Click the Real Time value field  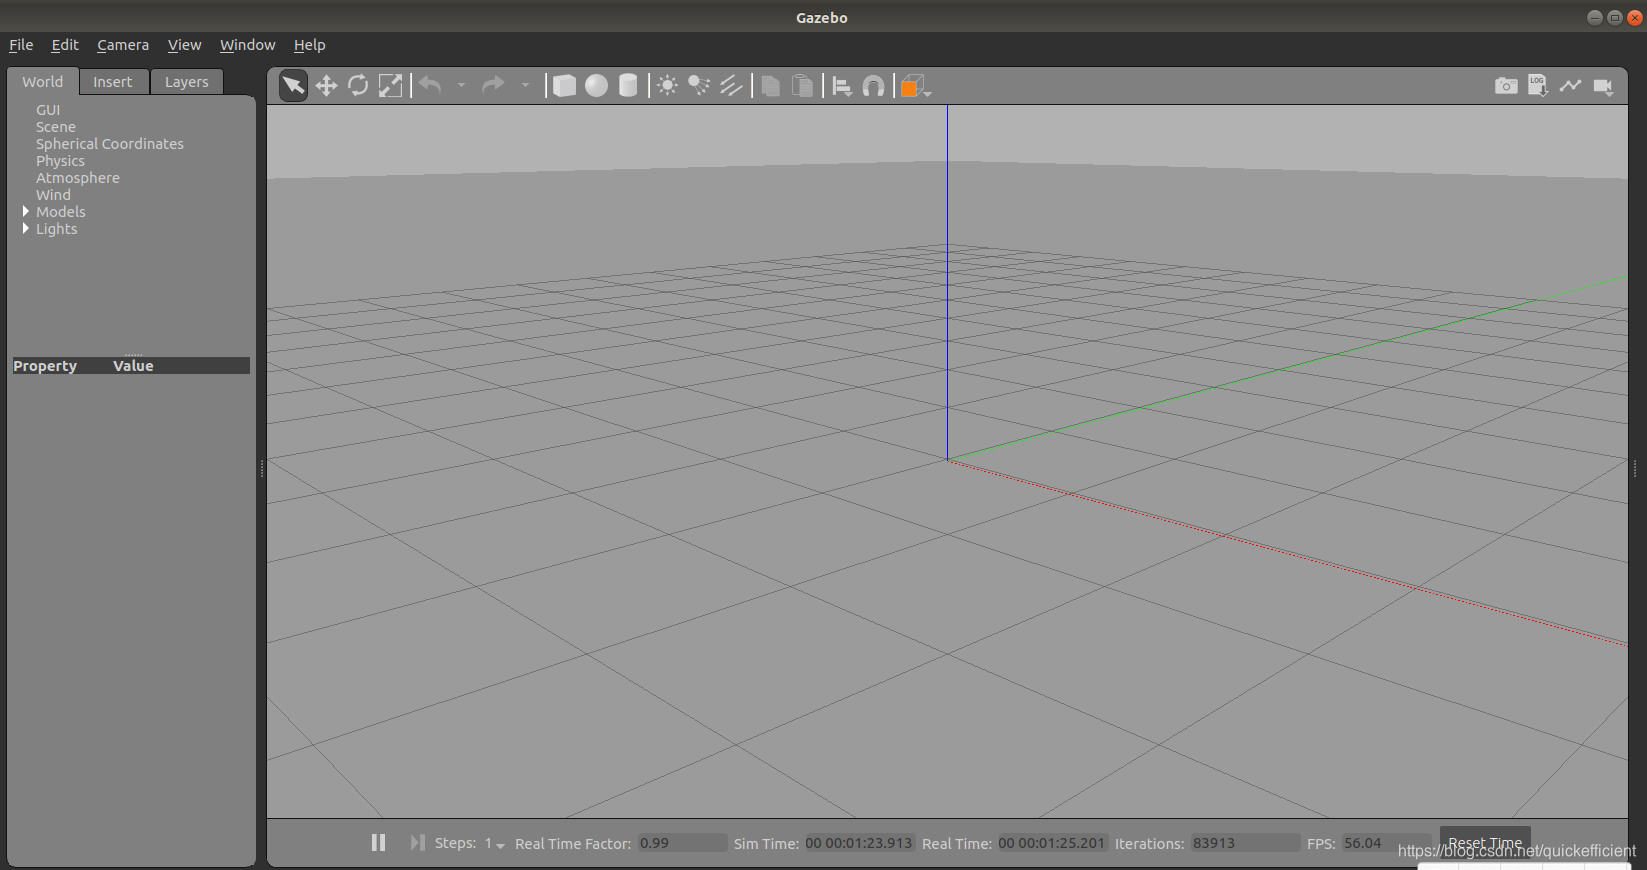coord(1052,843)
